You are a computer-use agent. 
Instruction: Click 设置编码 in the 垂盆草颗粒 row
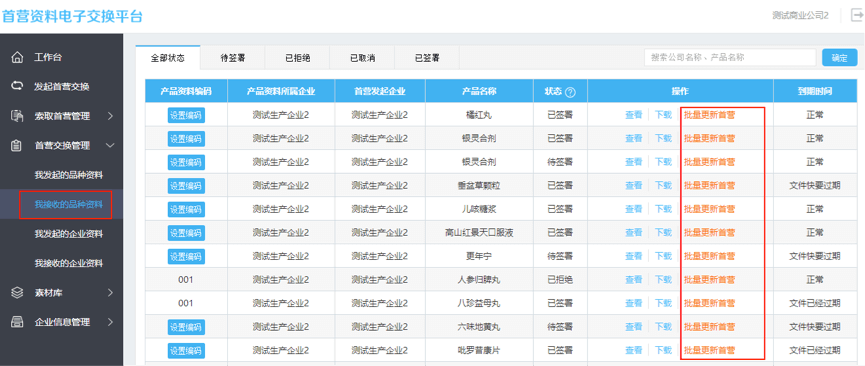186,185
